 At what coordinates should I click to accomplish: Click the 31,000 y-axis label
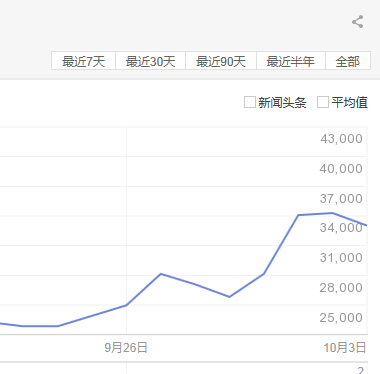(341, 258)
